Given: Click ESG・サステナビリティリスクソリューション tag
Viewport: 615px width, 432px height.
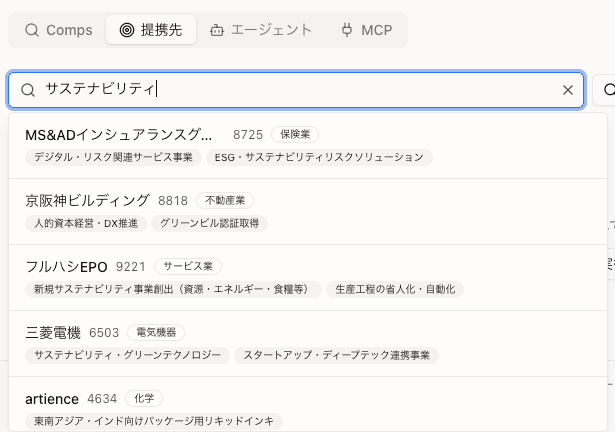Looking at the screenshot, I should [319, 157].
